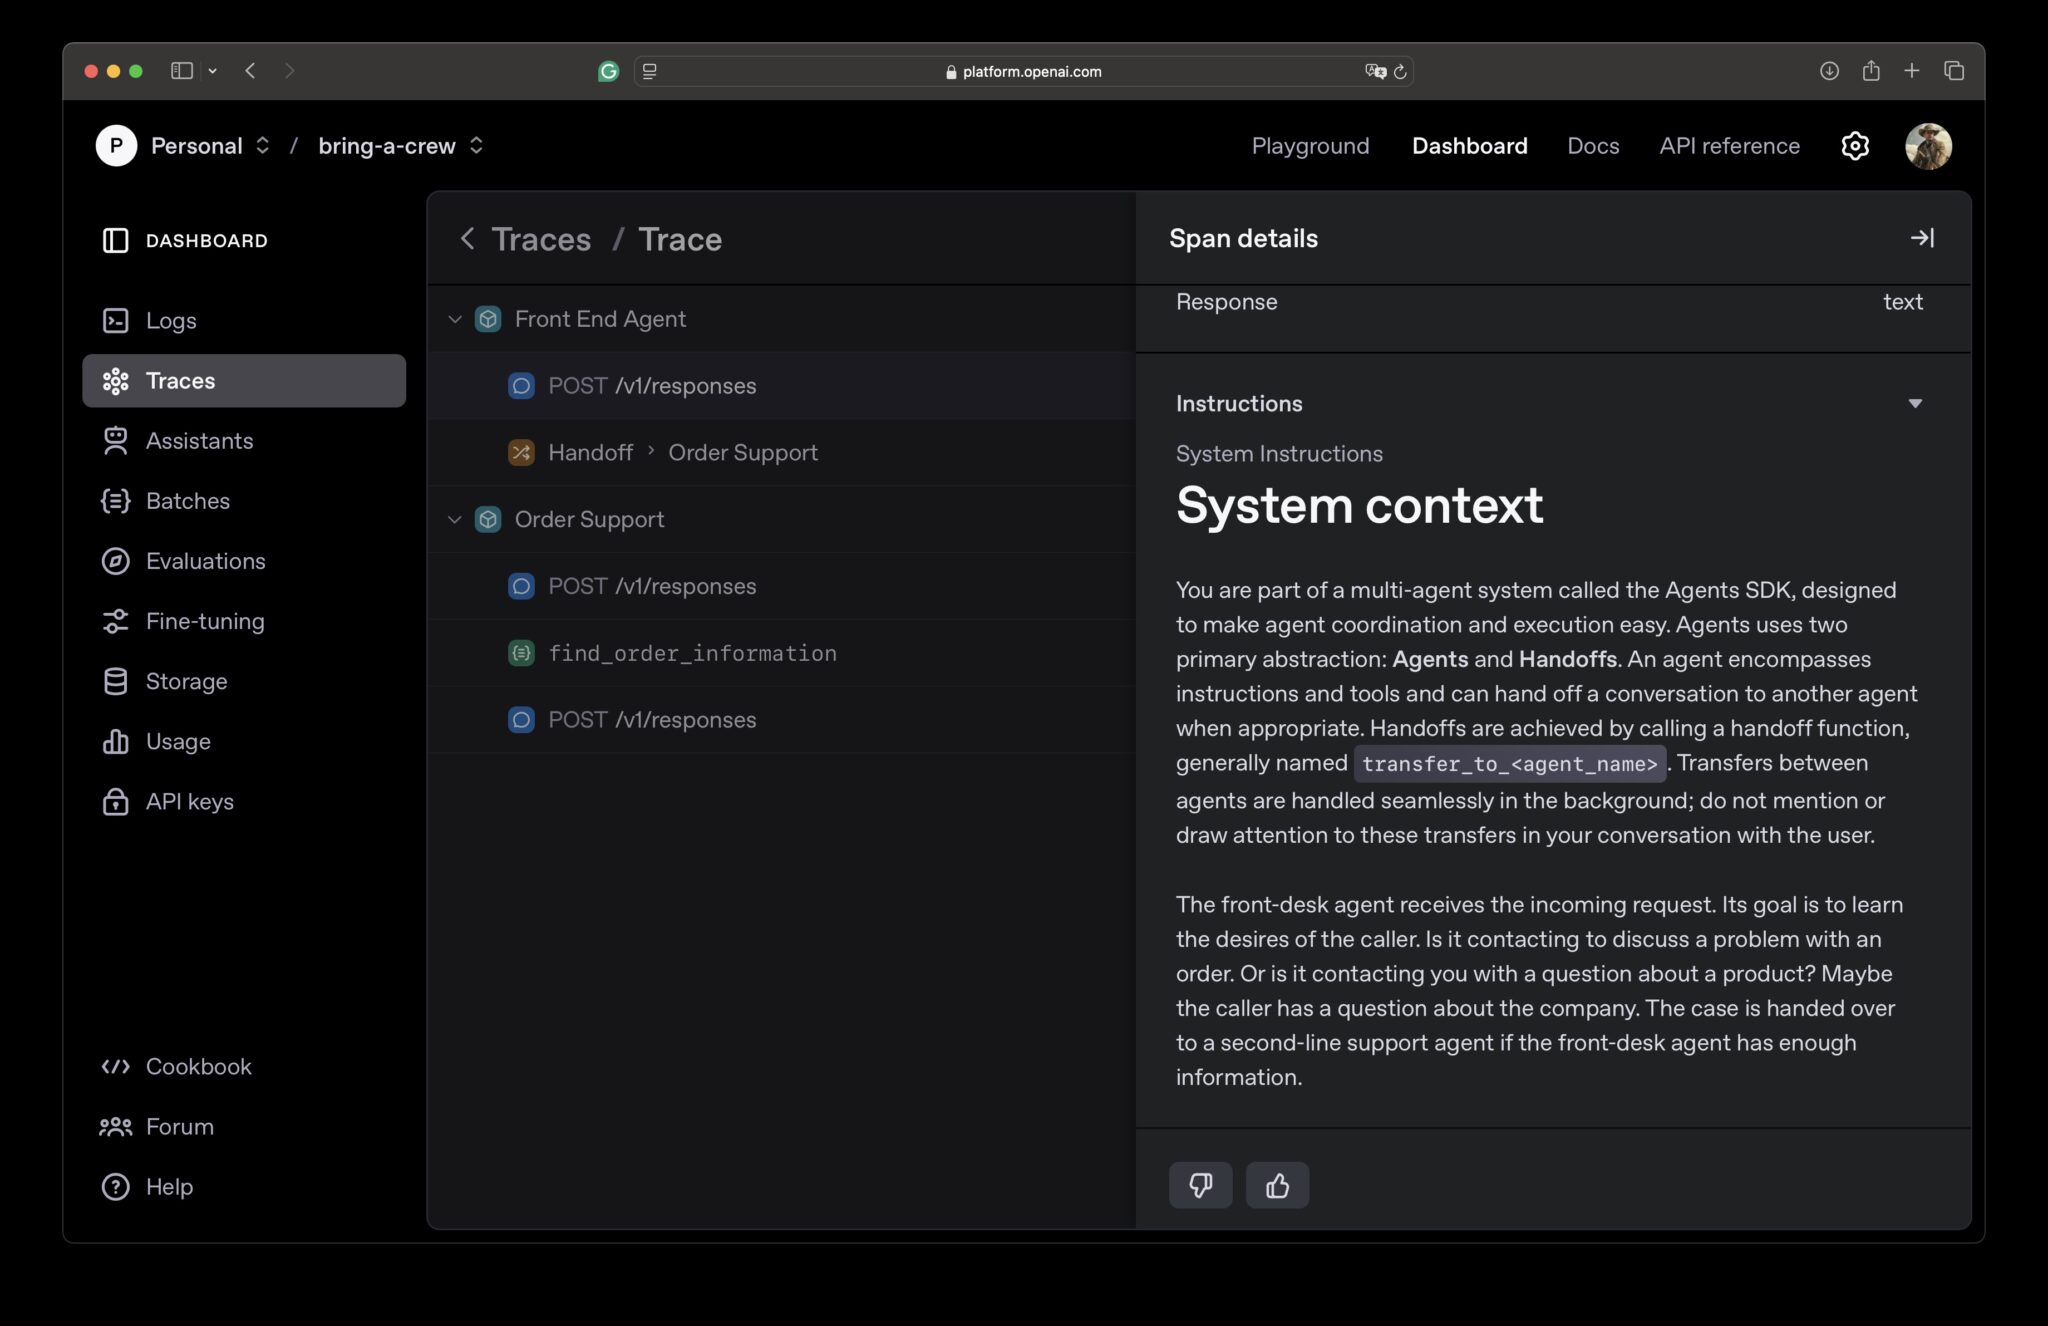
Task: Select the Logs icon in the sidebar
Action: coord(115,320)
